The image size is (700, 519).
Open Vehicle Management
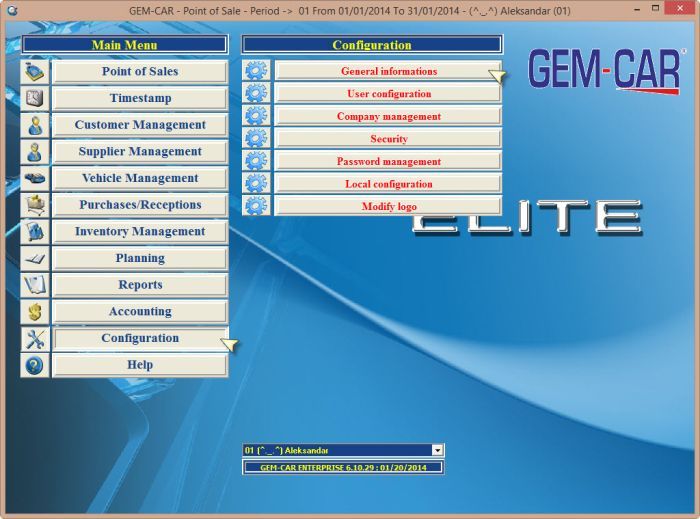pyautogui.click(x=140, y=179)
